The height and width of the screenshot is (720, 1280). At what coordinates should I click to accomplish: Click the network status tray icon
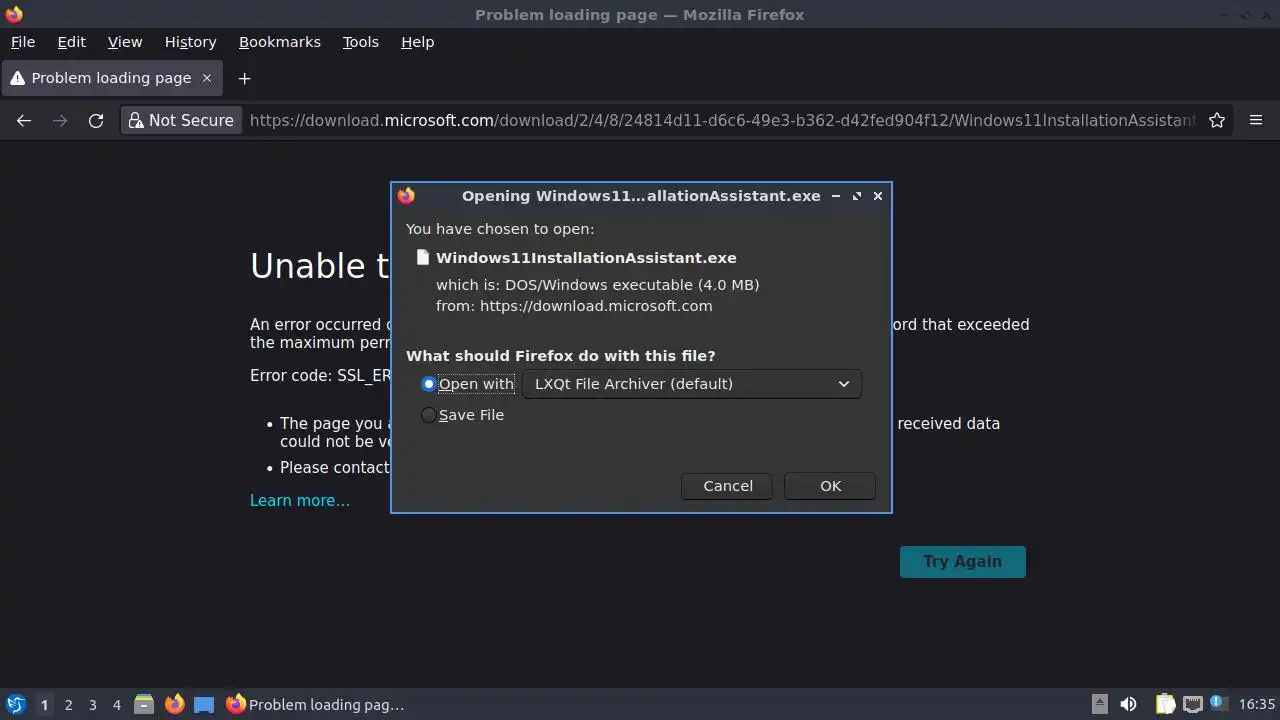pos(1192,704)
